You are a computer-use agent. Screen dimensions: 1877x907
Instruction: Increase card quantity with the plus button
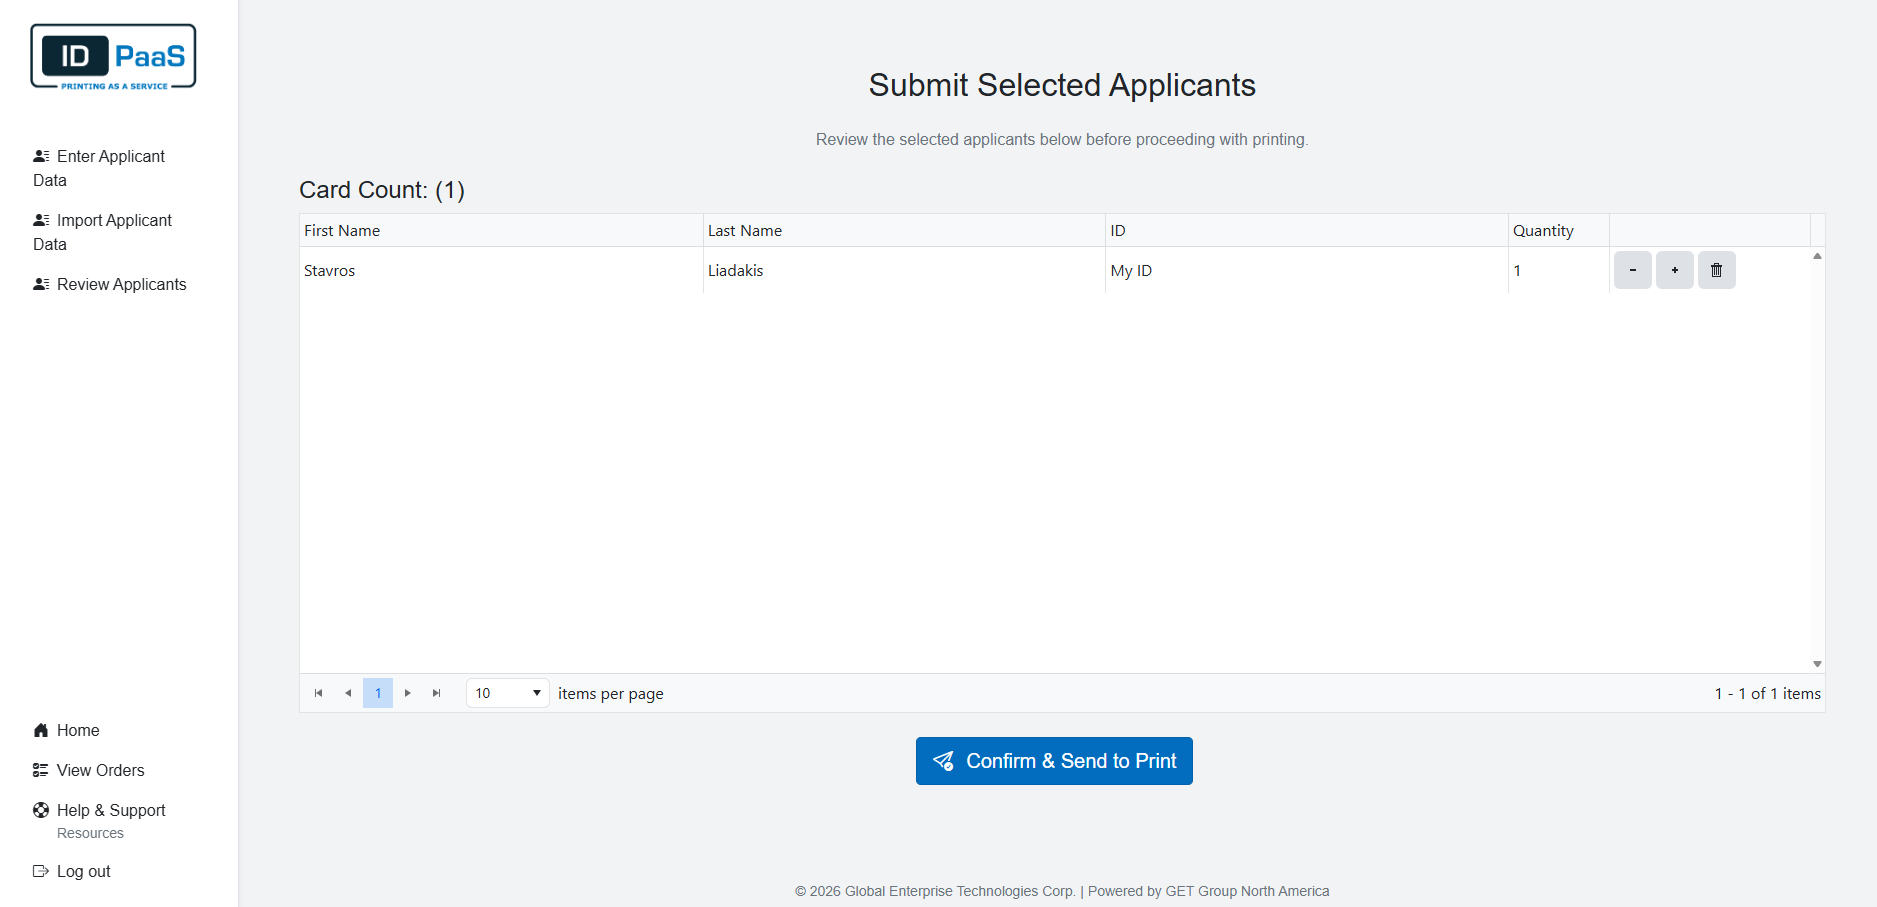pyautogui.click(x=1674, y=270)
